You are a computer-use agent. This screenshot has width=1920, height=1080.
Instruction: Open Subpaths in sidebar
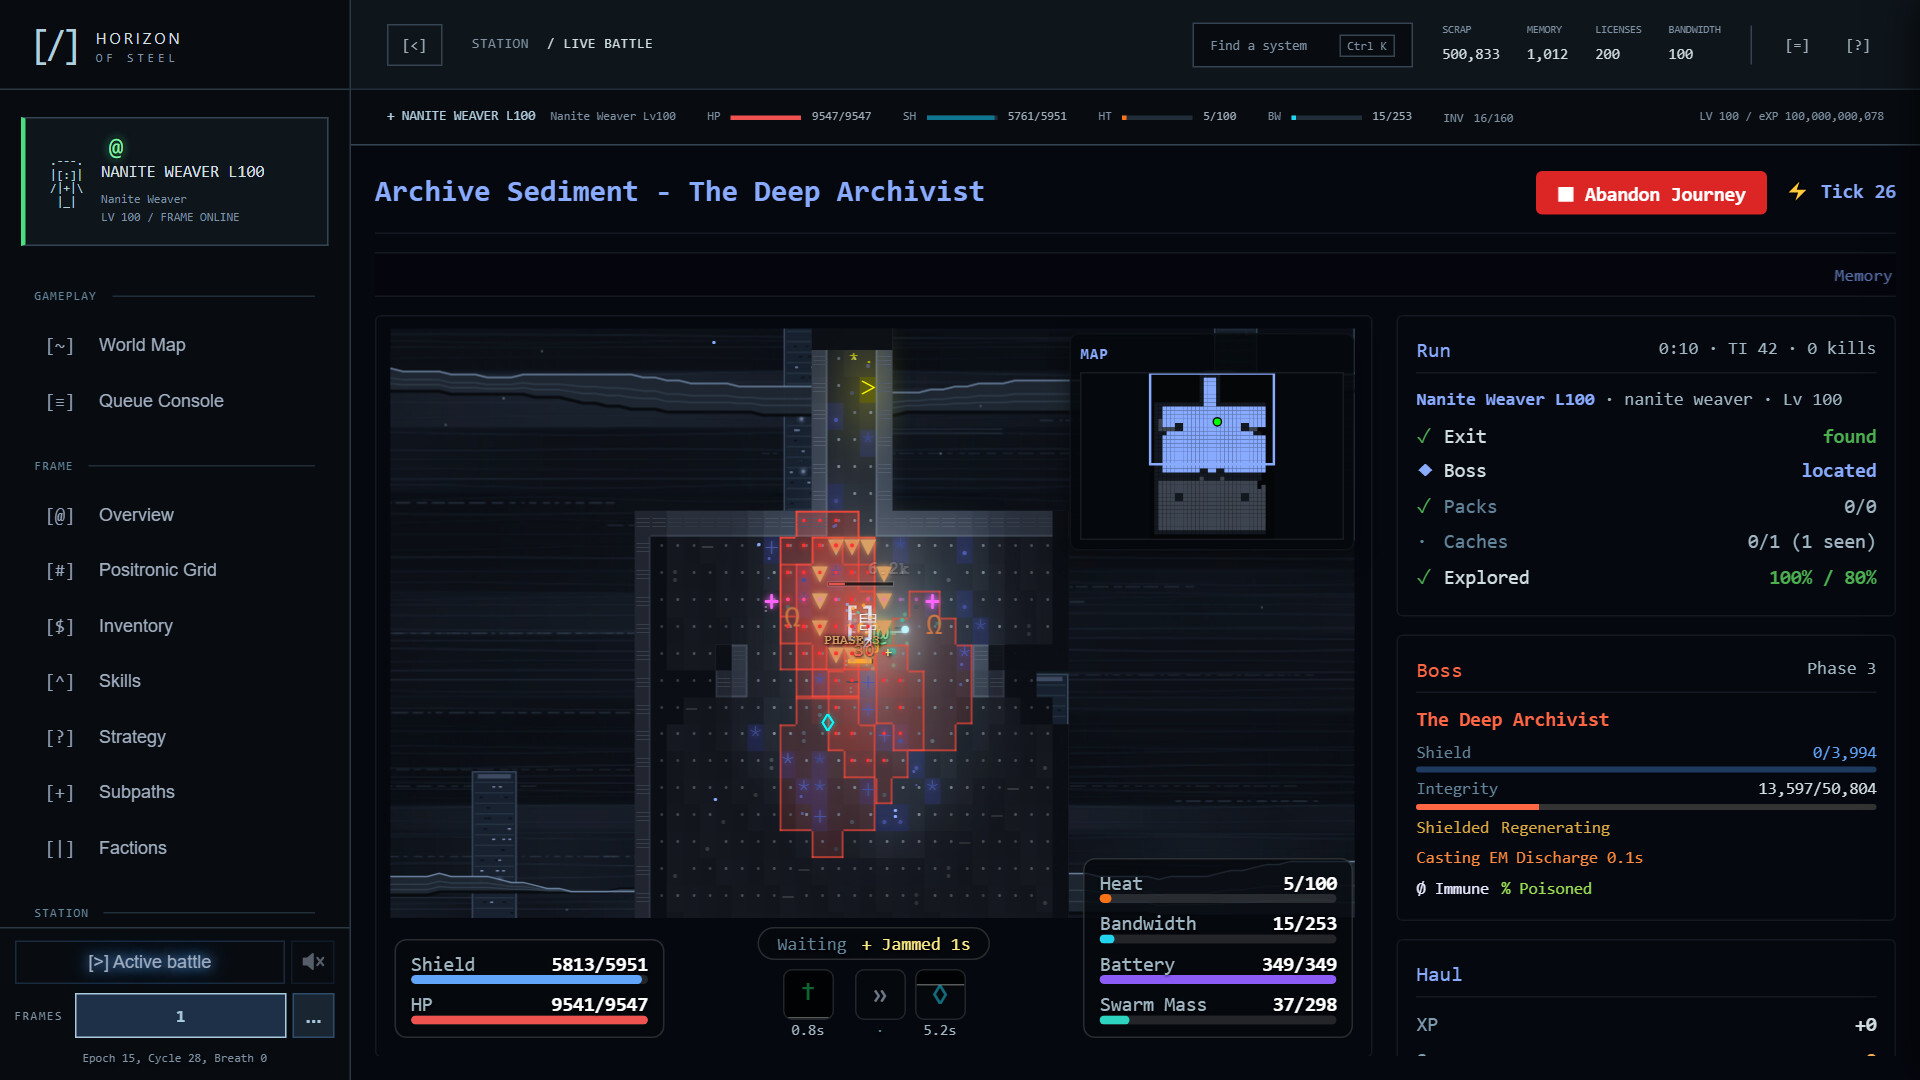coord(136,792)
